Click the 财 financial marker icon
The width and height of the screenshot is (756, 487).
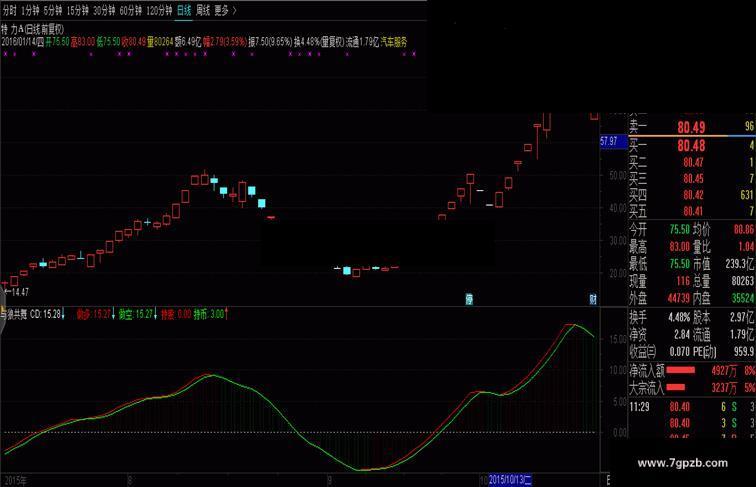click(593, 299)
